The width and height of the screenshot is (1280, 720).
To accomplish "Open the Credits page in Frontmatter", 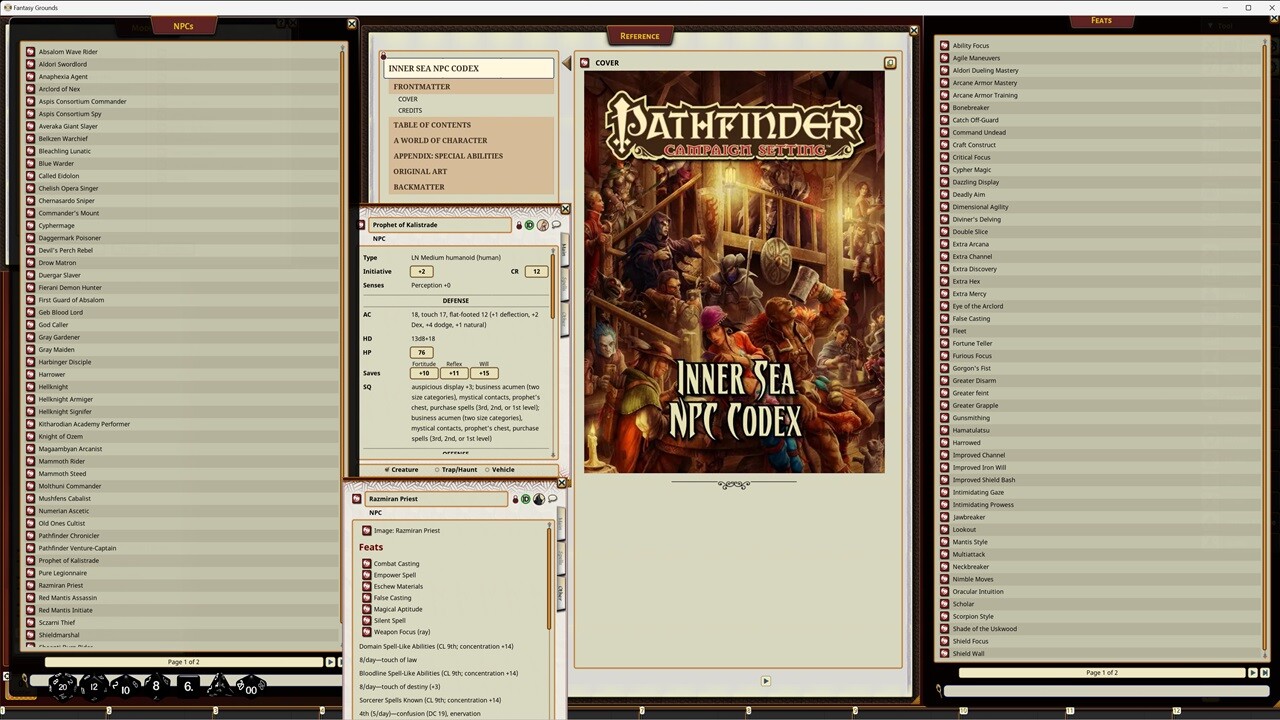I will pos(410,110).
